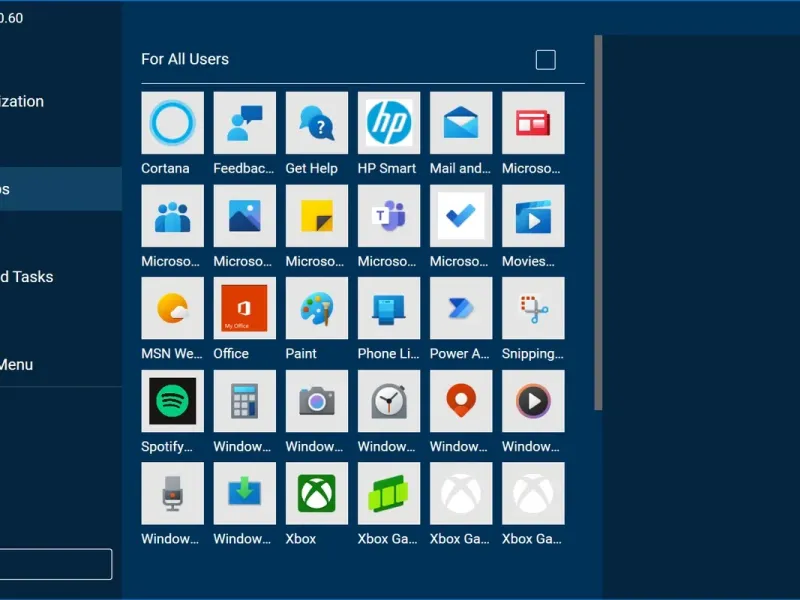Select the Phone Link icon
Screen dimensions: 800x600
pos(389,308)
